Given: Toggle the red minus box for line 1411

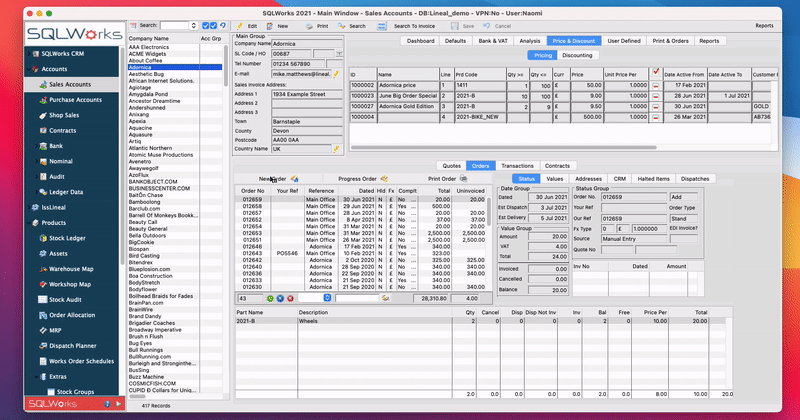Looking at the screenshot, I should point(655,88).
